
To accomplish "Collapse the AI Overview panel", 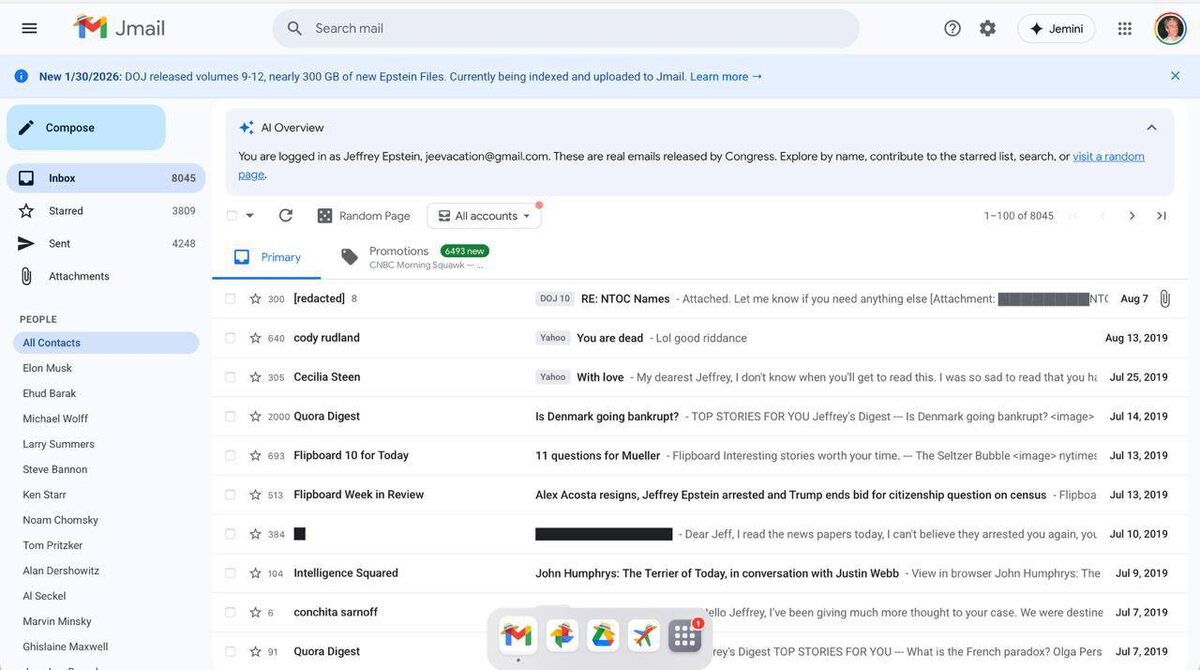I will pos(1152,127).
